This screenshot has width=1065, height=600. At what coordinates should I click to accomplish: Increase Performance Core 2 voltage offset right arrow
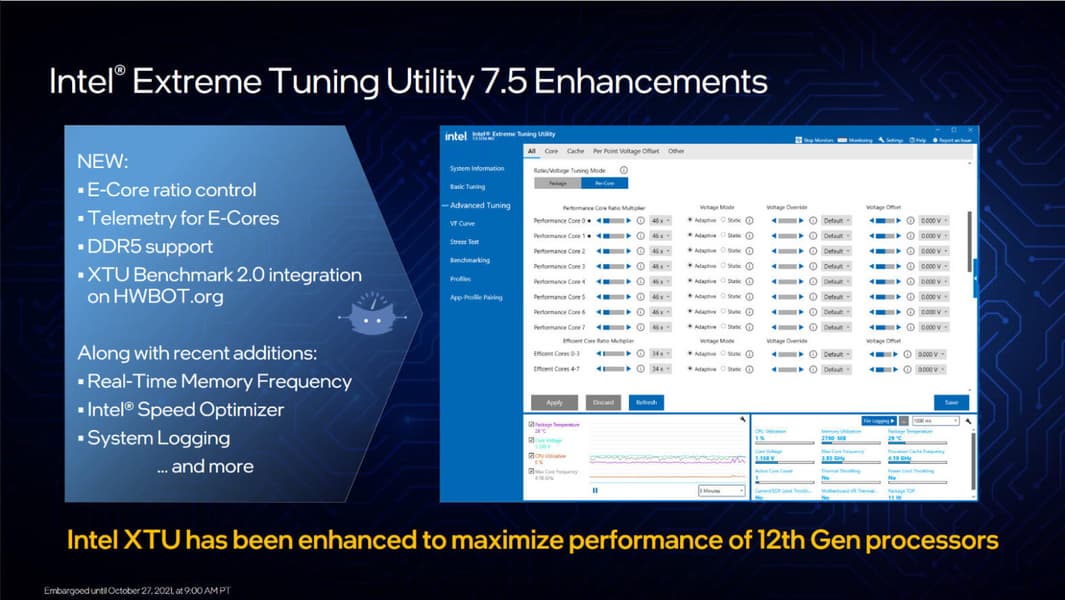[899, 251]
